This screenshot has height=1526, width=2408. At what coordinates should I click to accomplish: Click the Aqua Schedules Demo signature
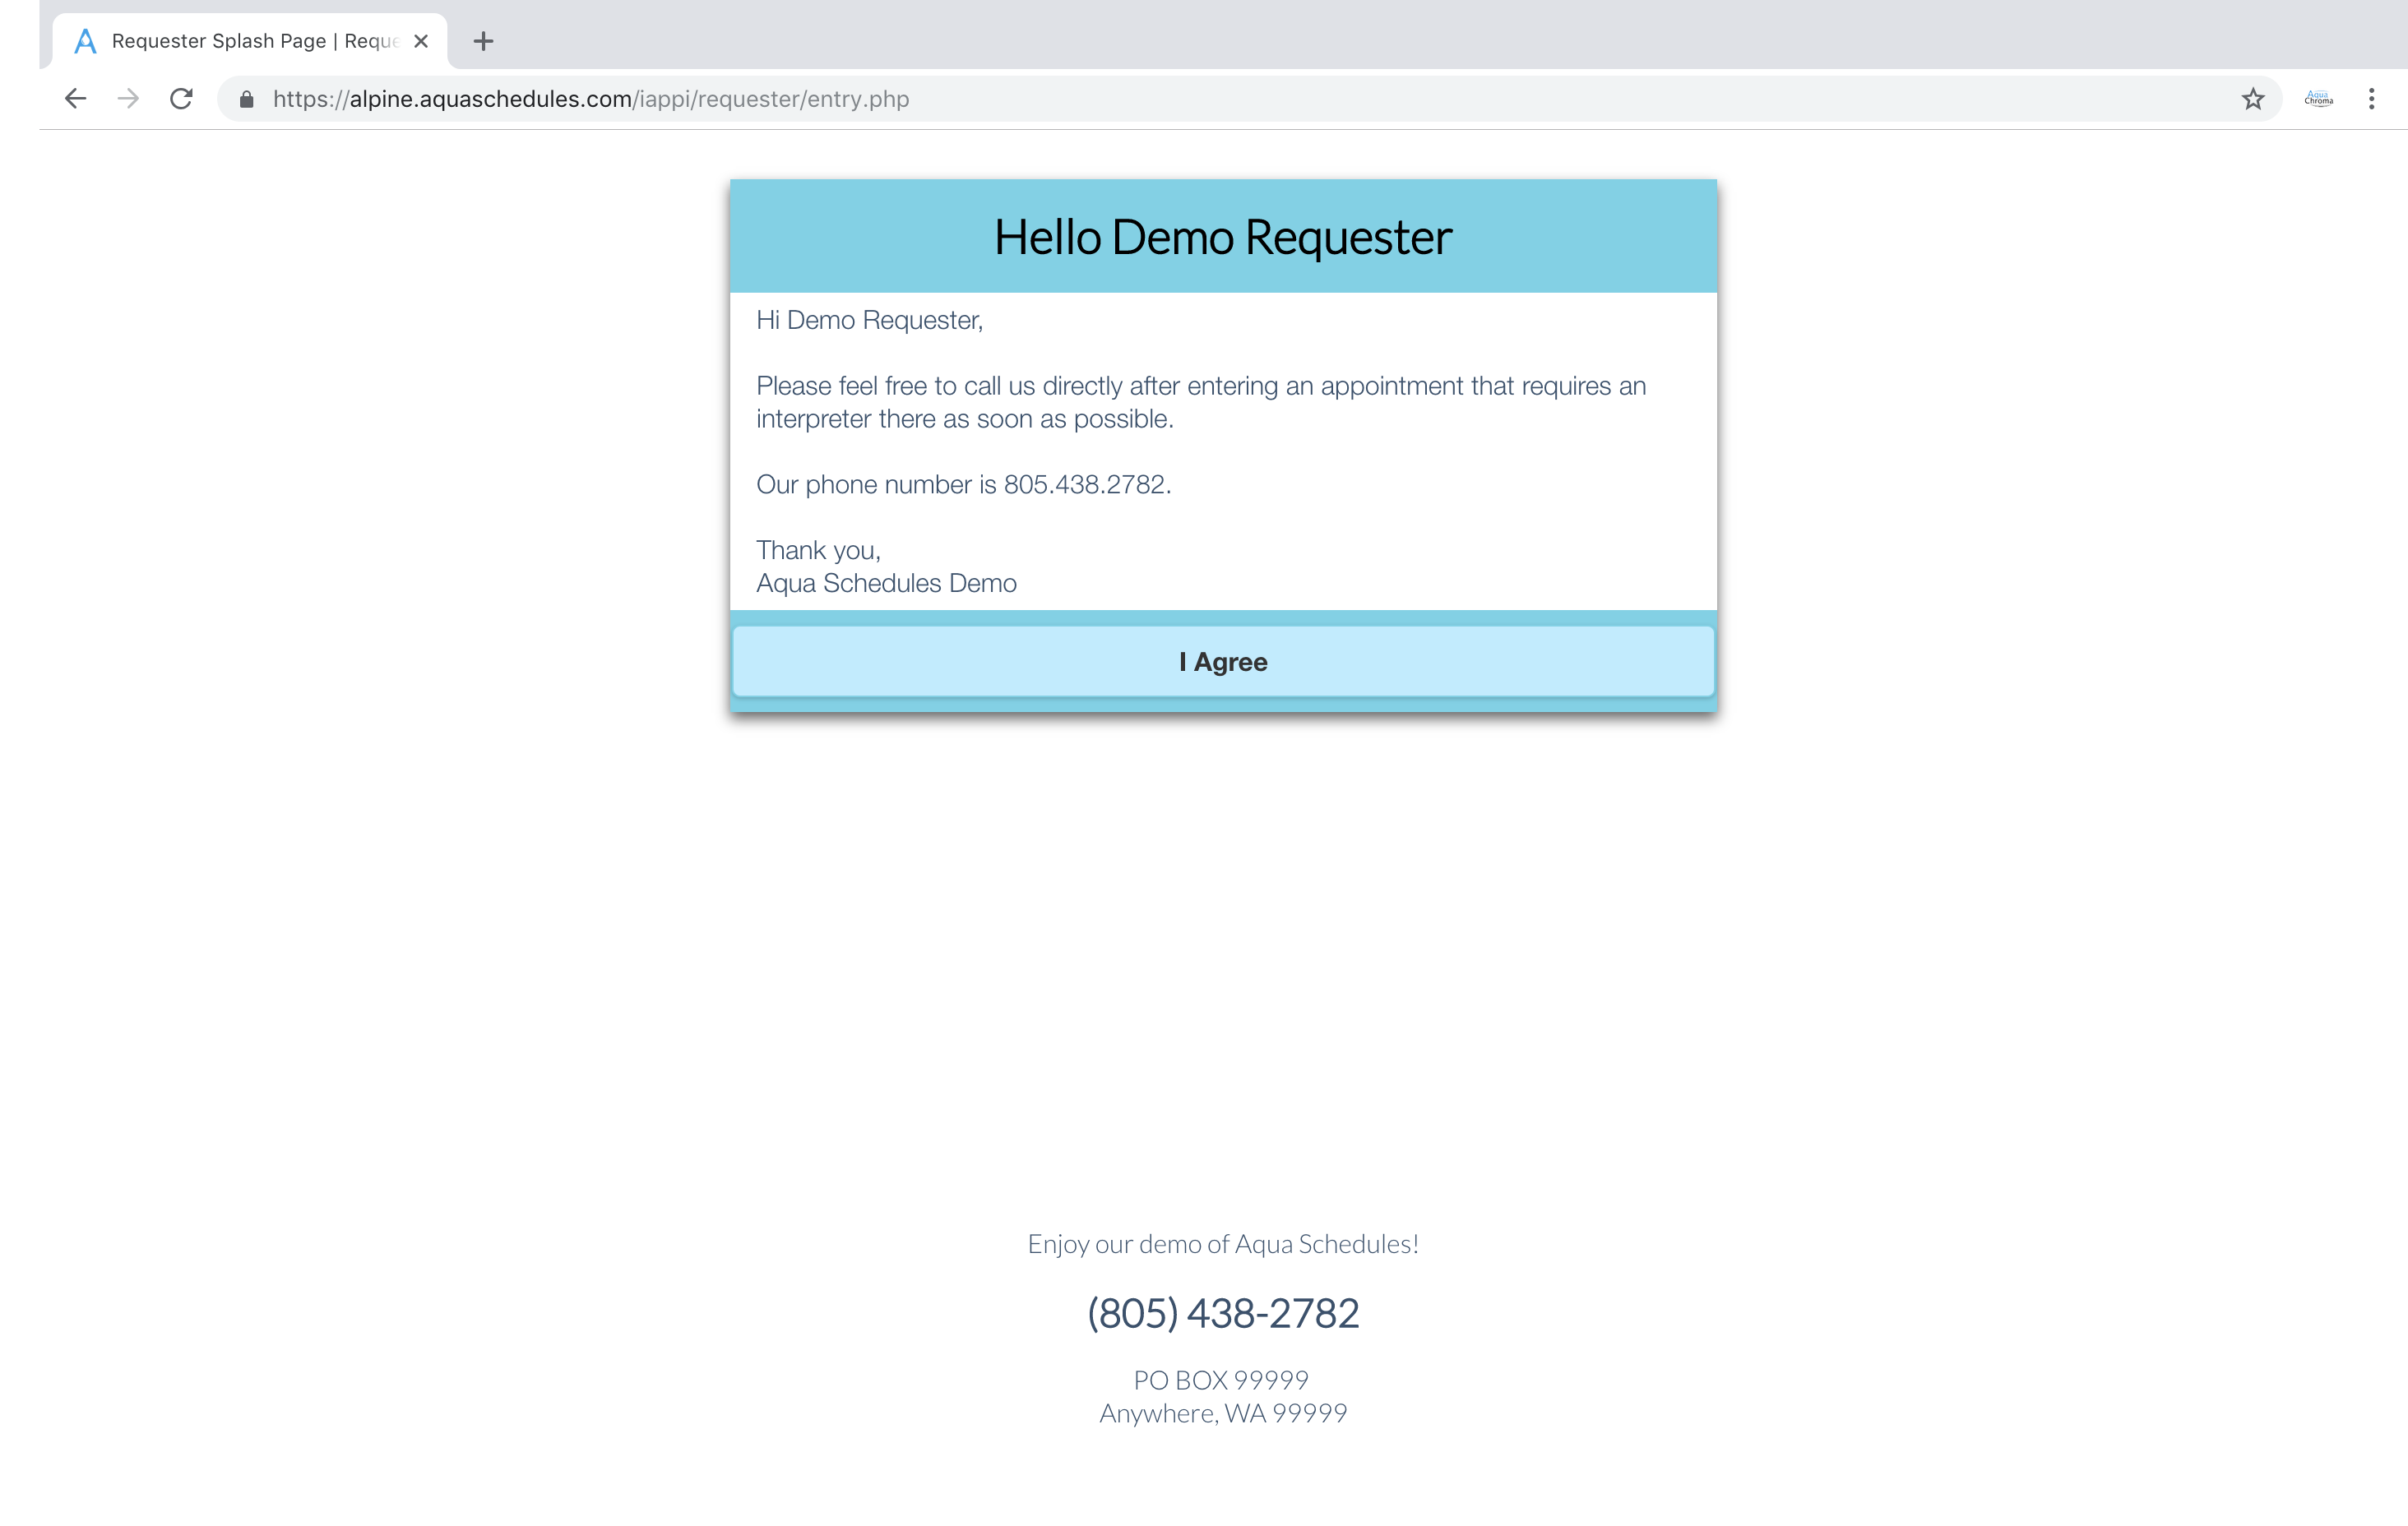886,583
